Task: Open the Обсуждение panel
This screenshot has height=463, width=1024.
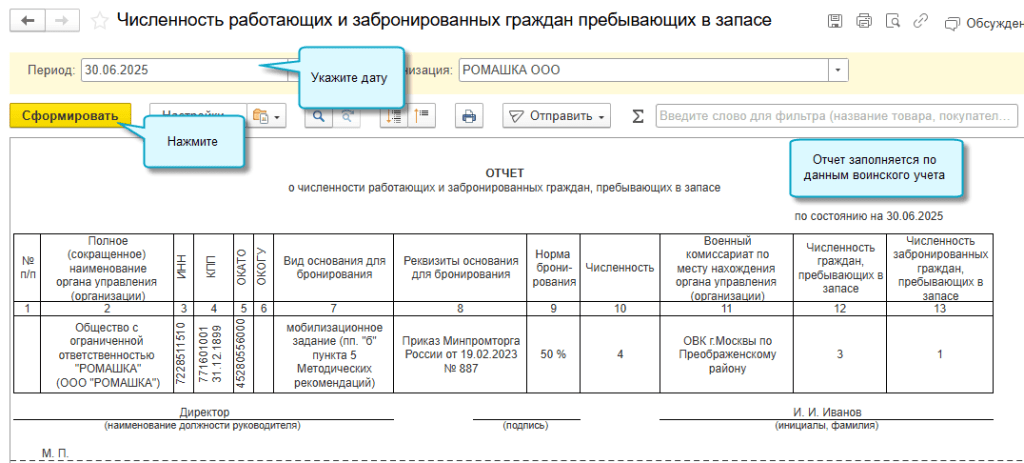Action: pos(983,22)
